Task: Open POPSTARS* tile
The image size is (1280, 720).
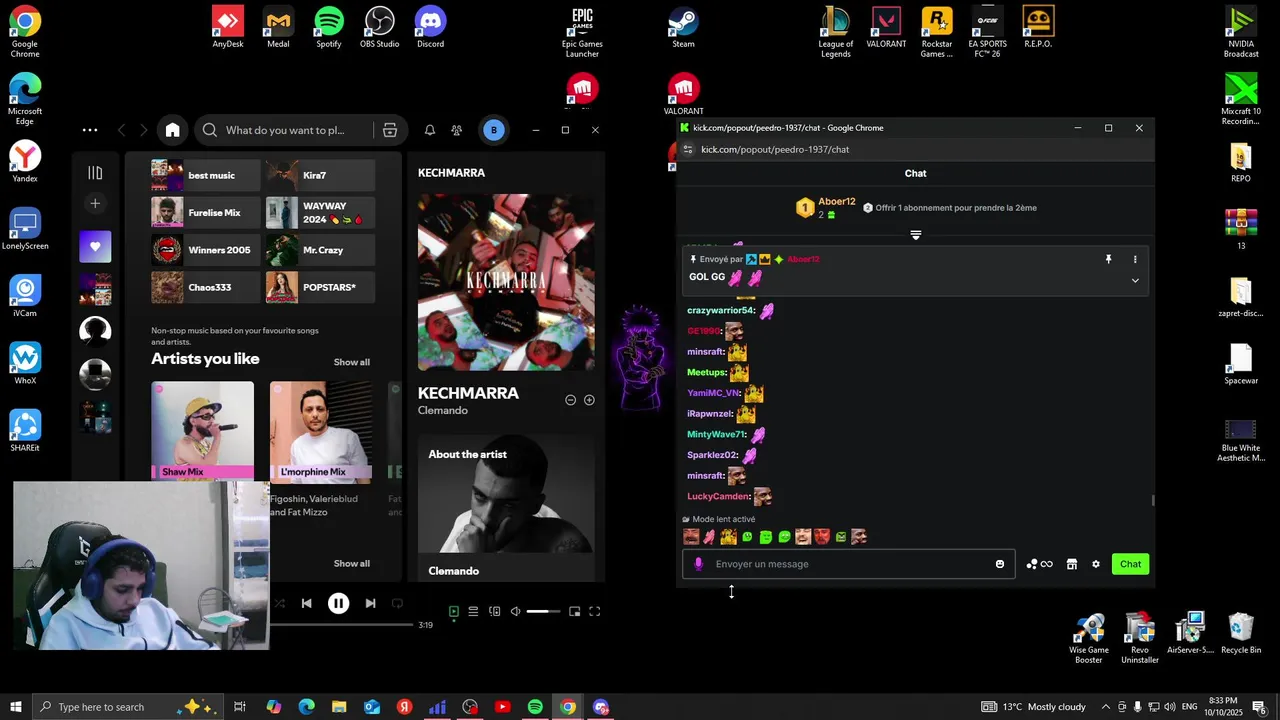Action: [x=320, y=287]
